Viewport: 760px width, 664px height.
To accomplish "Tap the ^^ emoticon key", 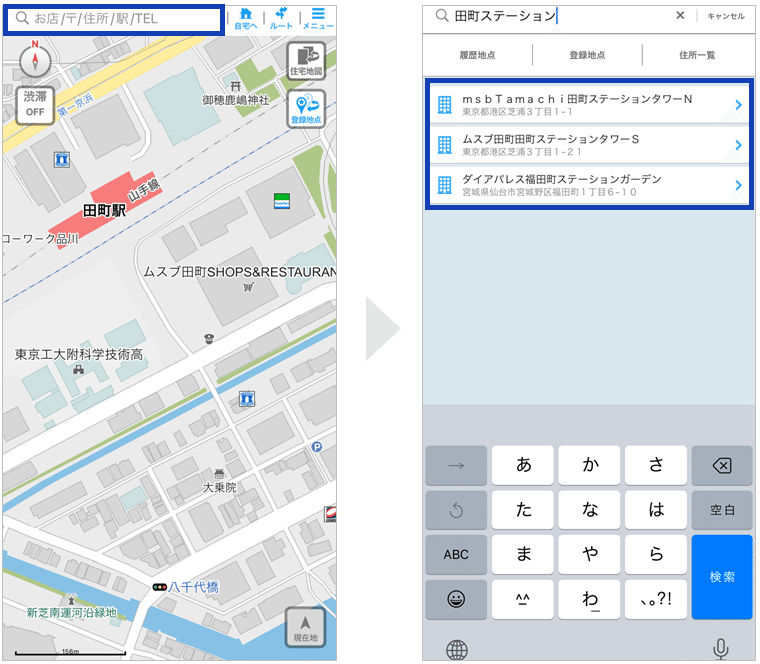I will 522,600.
